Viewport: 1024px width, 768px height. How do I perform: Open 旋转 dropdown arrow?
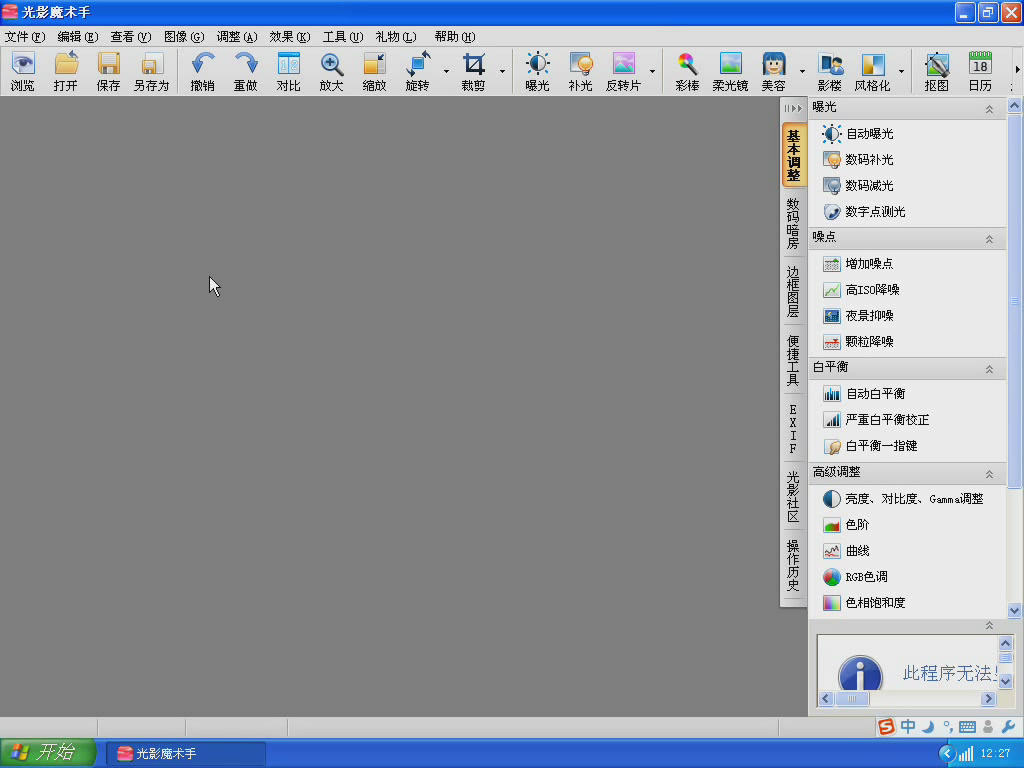pos(446,71)
